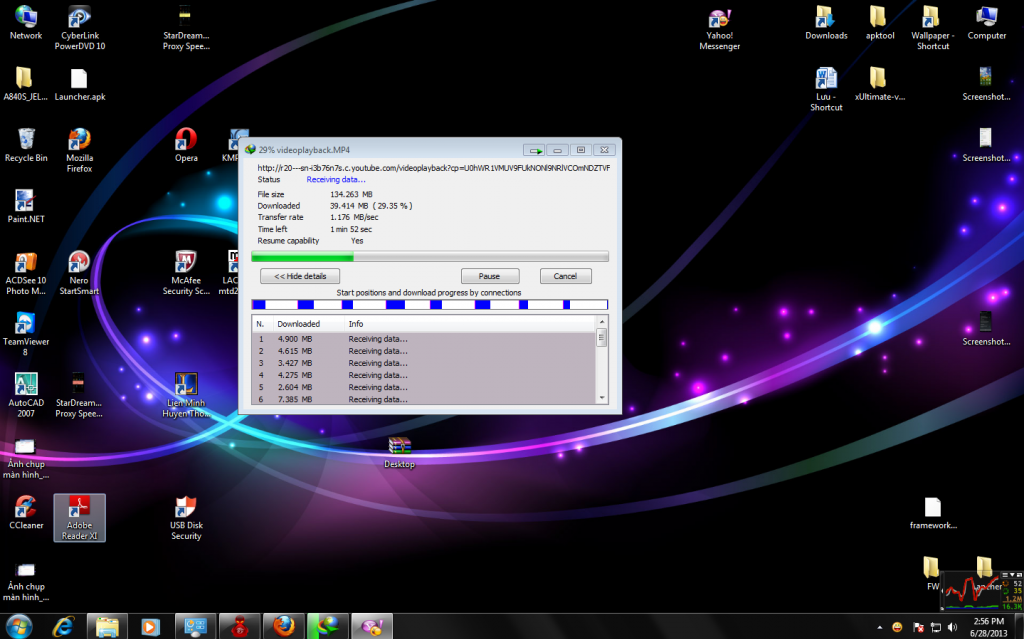The image size is (1024, 639).
Task: Select the Recycle Bin icon
Action: point(26,146)
